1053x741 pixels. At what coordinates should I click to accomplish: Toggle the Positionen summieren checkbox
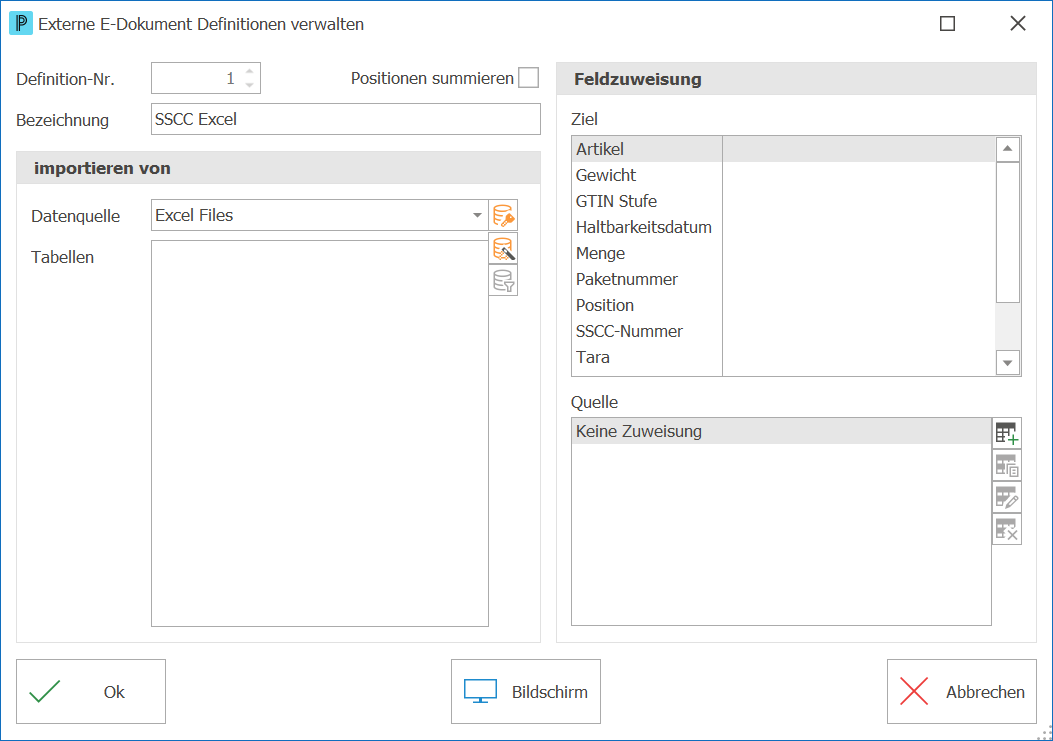tap(529, 78)
